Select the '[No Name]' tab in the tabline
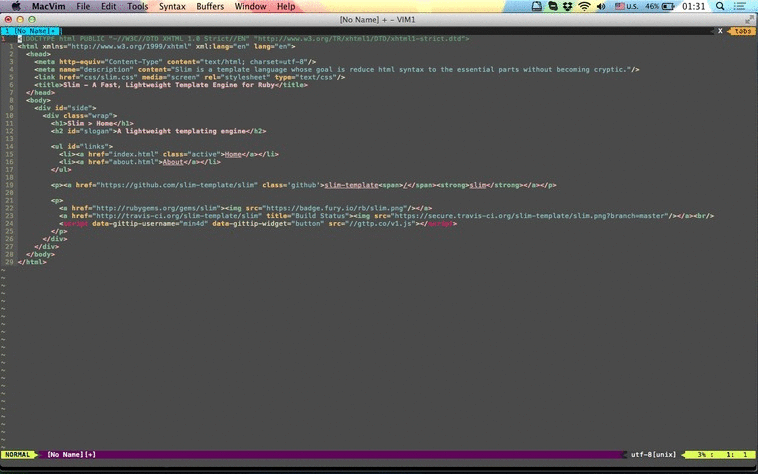 (x=30, y=31)
